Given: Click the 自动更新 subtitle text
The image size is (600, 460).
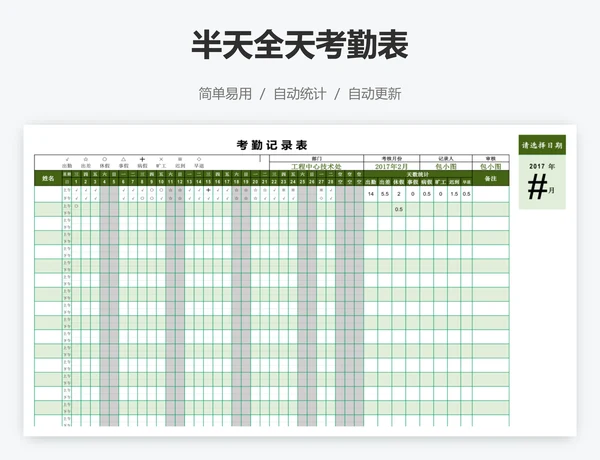Looking at the screenshot, I should (375, 94).
